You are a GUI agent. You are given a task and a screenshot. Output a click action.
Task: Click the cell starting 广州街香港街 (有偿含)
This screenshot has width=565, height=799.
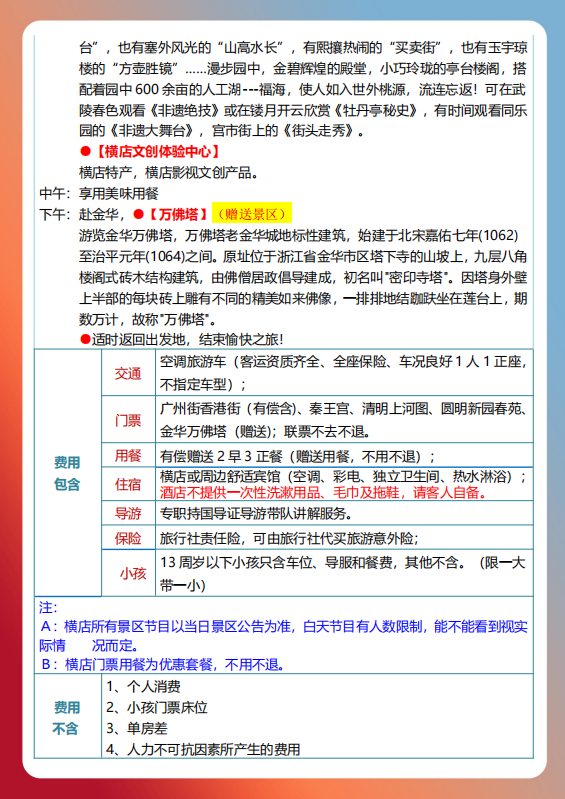[344, 420]
